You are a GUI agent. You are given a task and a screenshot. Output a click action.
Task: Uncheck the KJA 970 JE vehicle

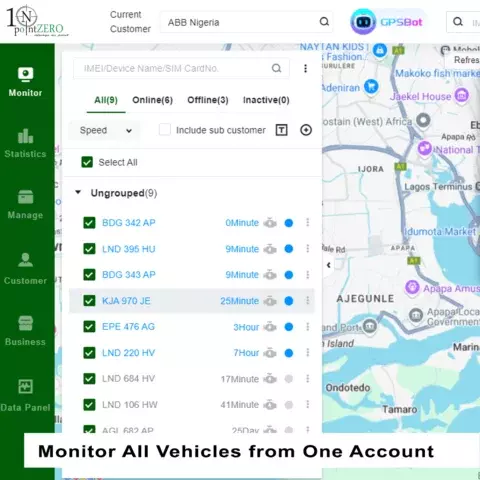pyautogui.click(x=89, y=301)
